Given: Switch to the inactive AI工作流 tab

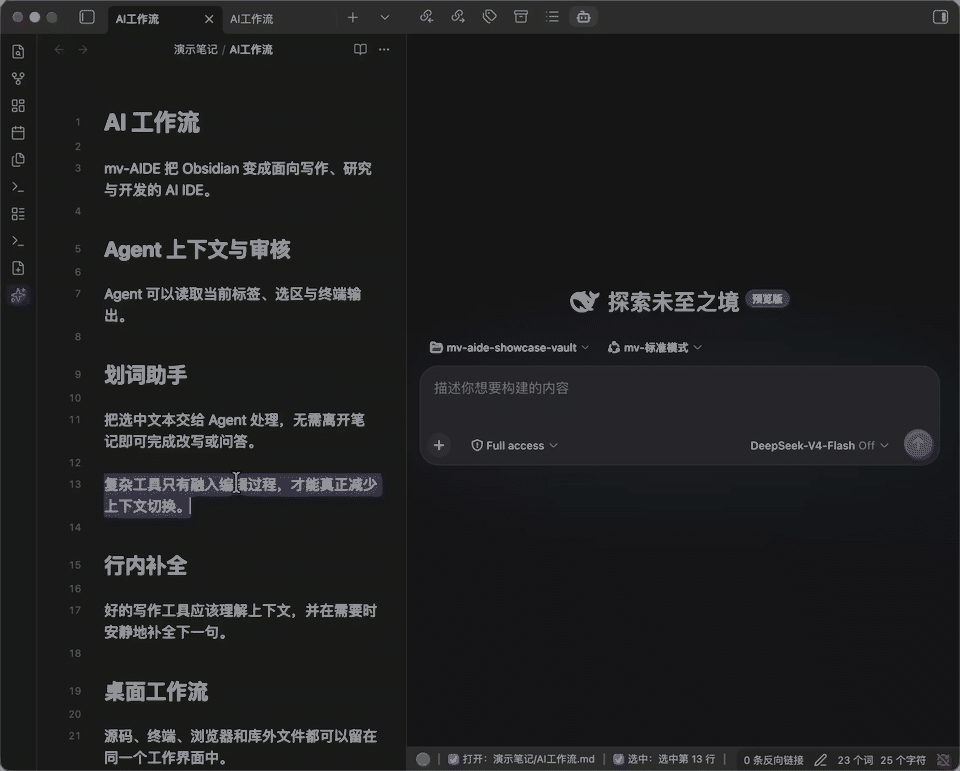Looking at the screenshot, I should 252,19.
